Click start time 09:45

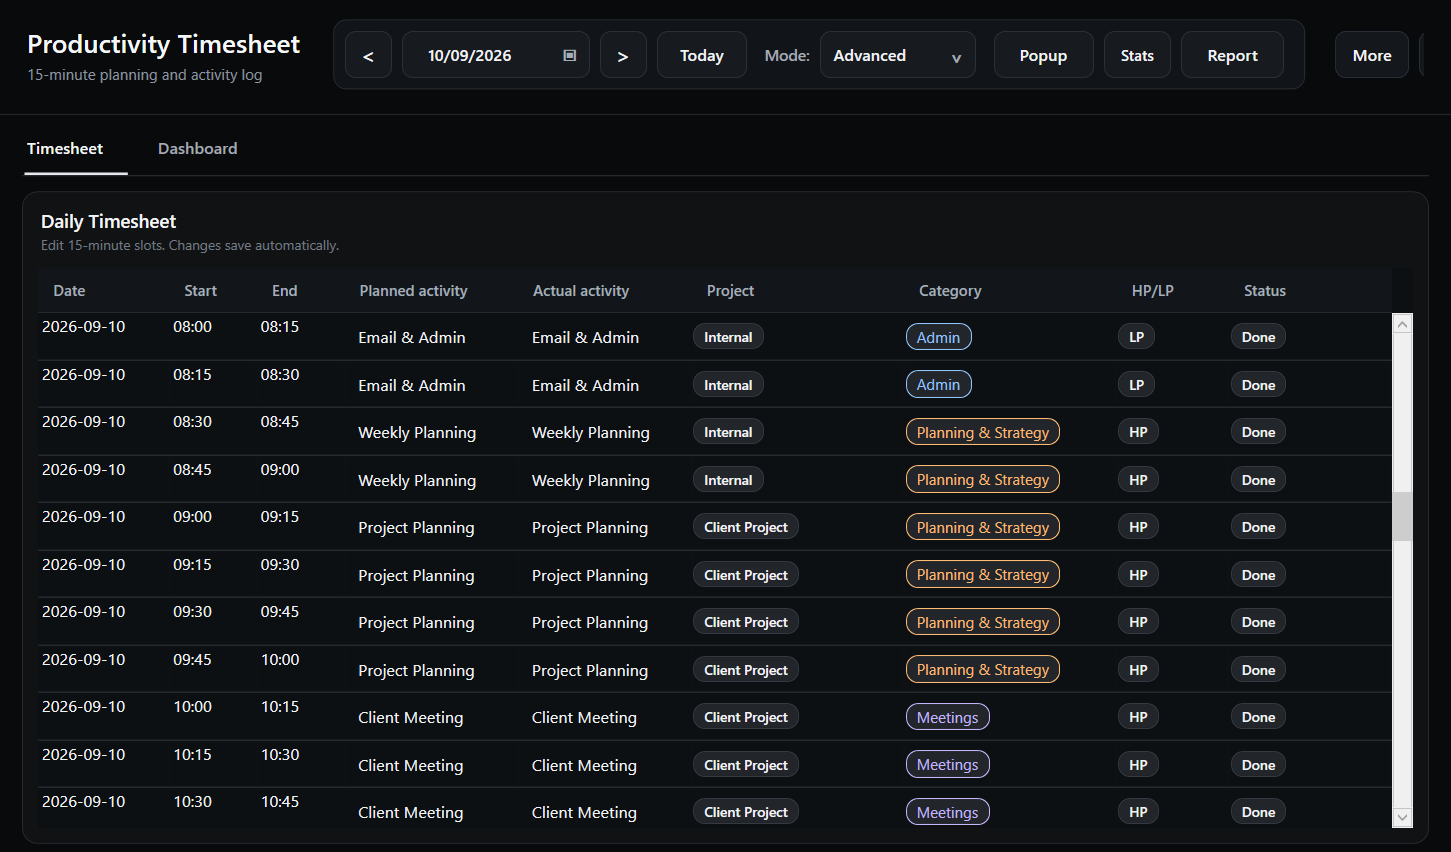coord(192,659)
